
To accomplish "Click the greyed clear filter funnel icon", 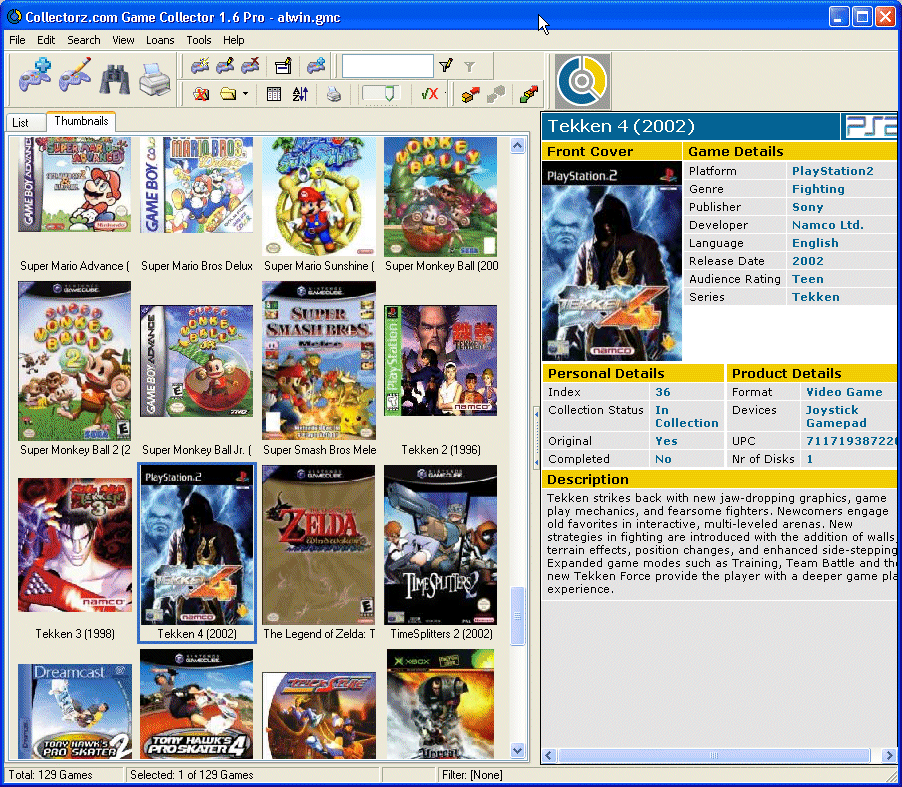I will [469, 67].
